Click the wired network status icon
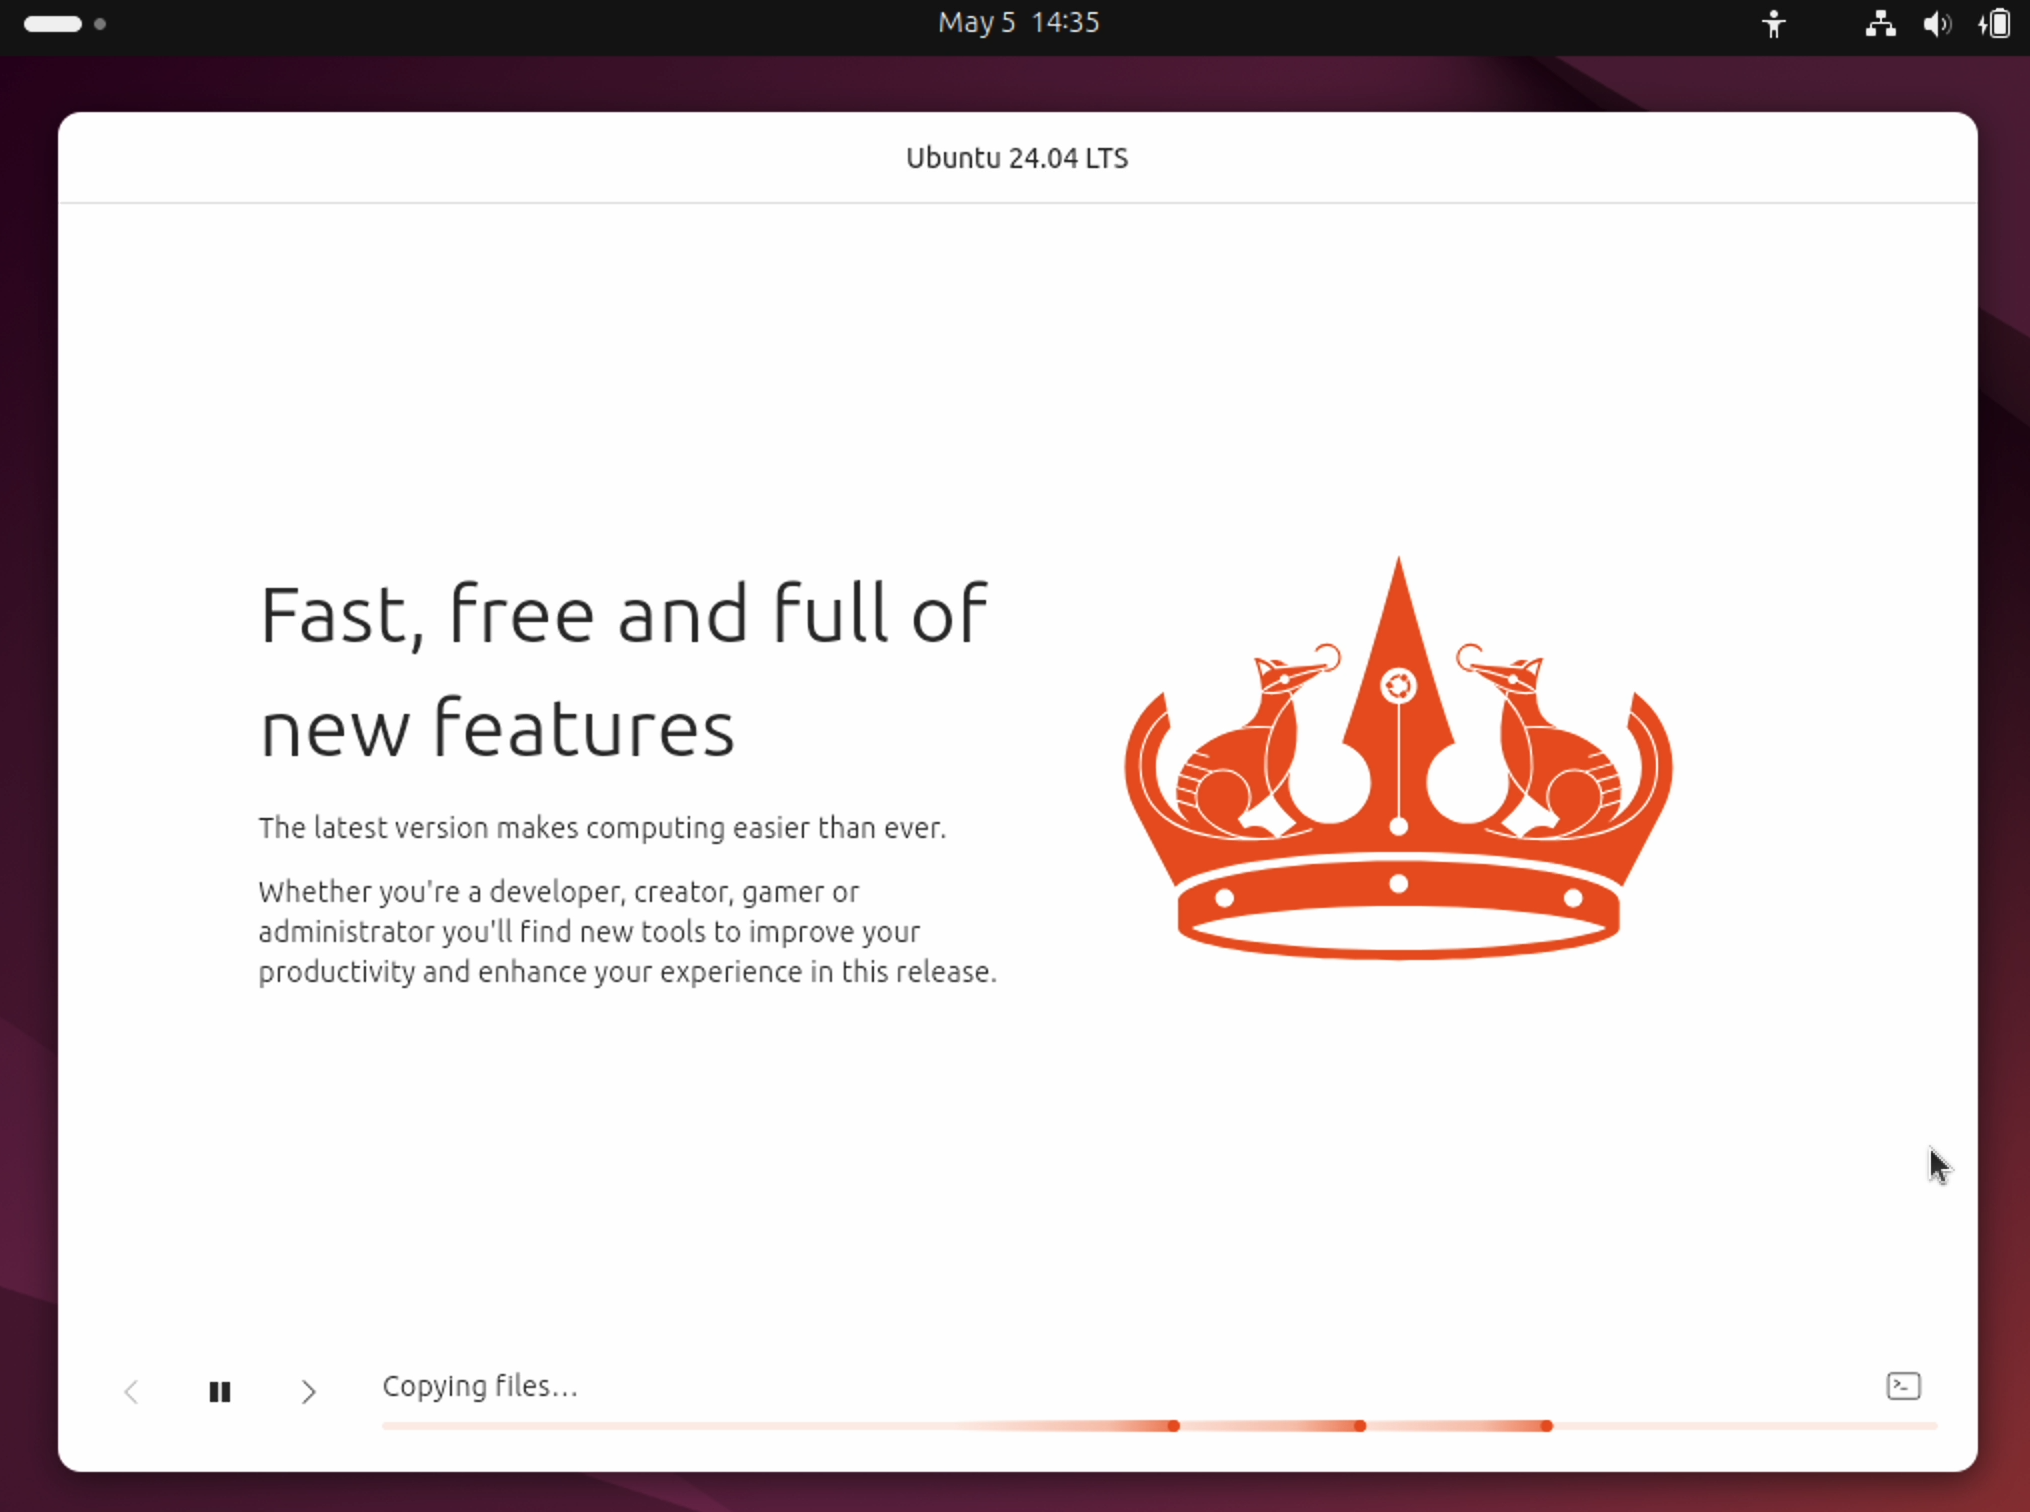 click(1879, 24)
